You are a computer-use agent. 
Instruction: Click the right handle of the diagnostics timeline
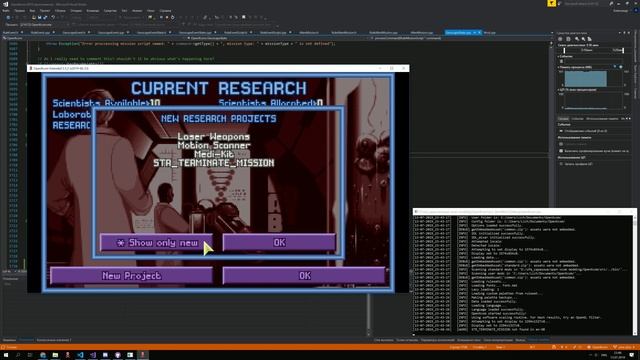click(623, 50)
